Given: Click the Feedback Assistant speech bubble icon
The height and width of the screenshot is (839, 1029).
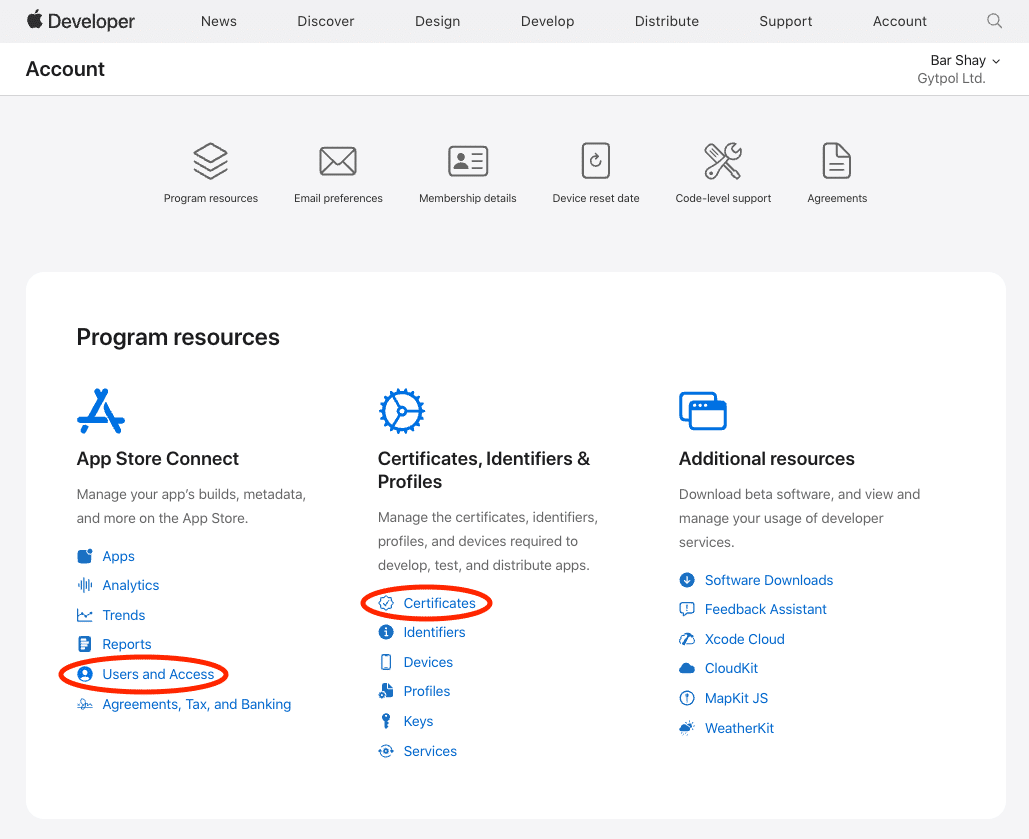Looking at the screenshot, I should click(687, 609).
